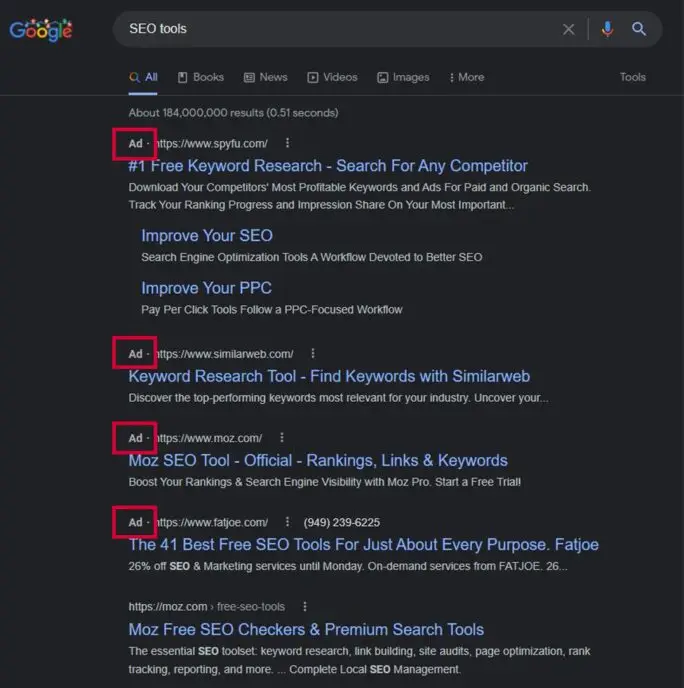Image resolution: width=684 pixels, height=688 pixels.
Task: Start voice search with microphone icon
Action: (607, 29)
